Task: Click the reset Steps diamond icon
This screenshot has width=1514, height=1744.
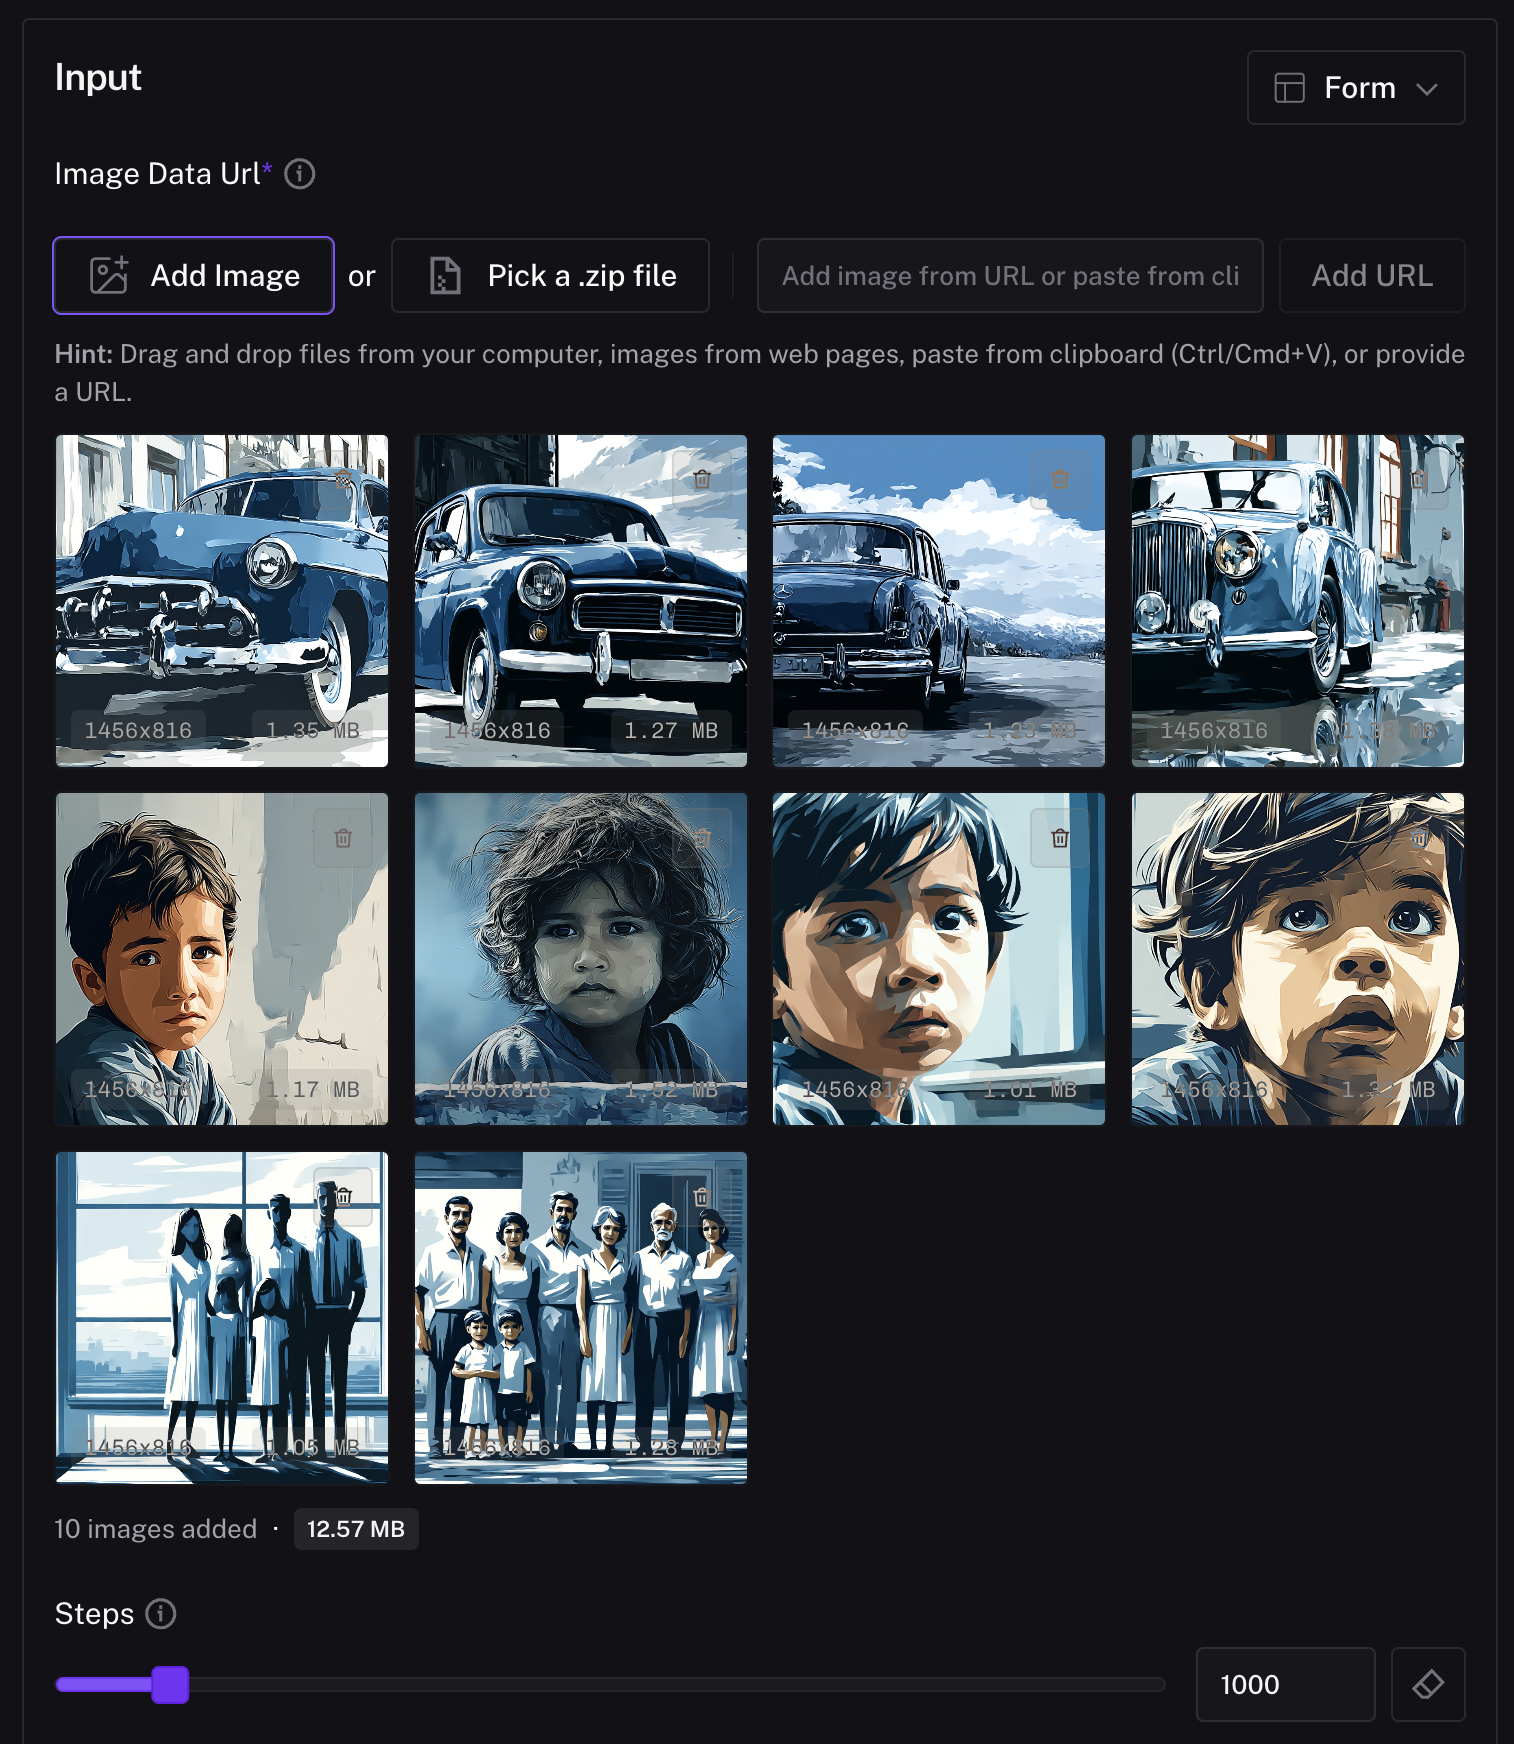Action: point(1427,1684)
